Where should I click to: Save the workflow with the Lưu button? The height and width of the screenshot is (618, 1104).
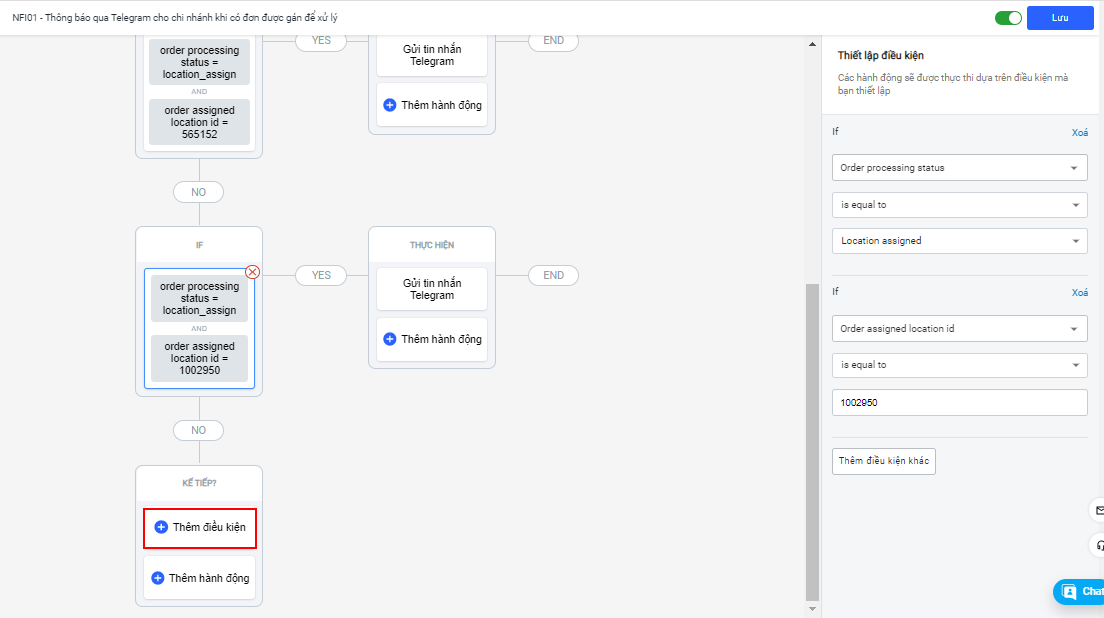click(x=1060, y=18)
